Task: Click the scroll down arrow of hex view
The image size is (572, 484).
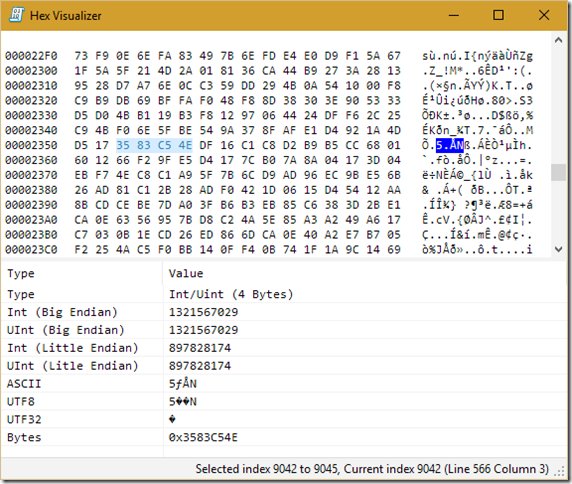Action: click(x=558, y=249)
